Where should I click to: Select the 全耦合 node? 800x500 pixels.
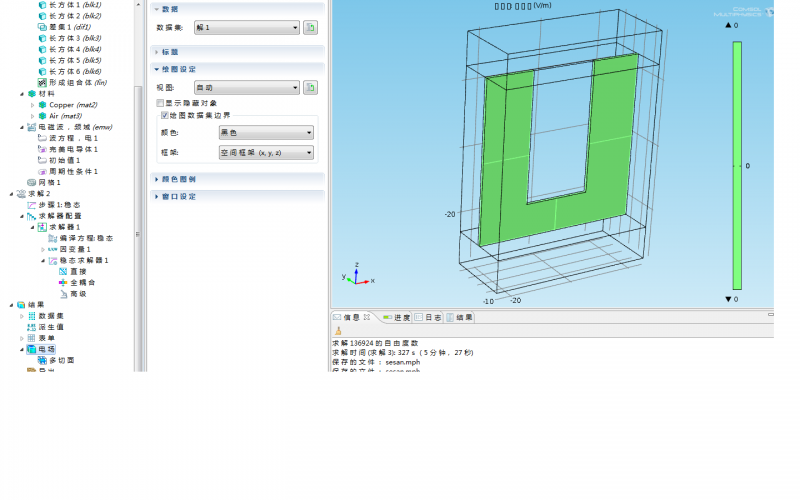click(x=77, y=282)
